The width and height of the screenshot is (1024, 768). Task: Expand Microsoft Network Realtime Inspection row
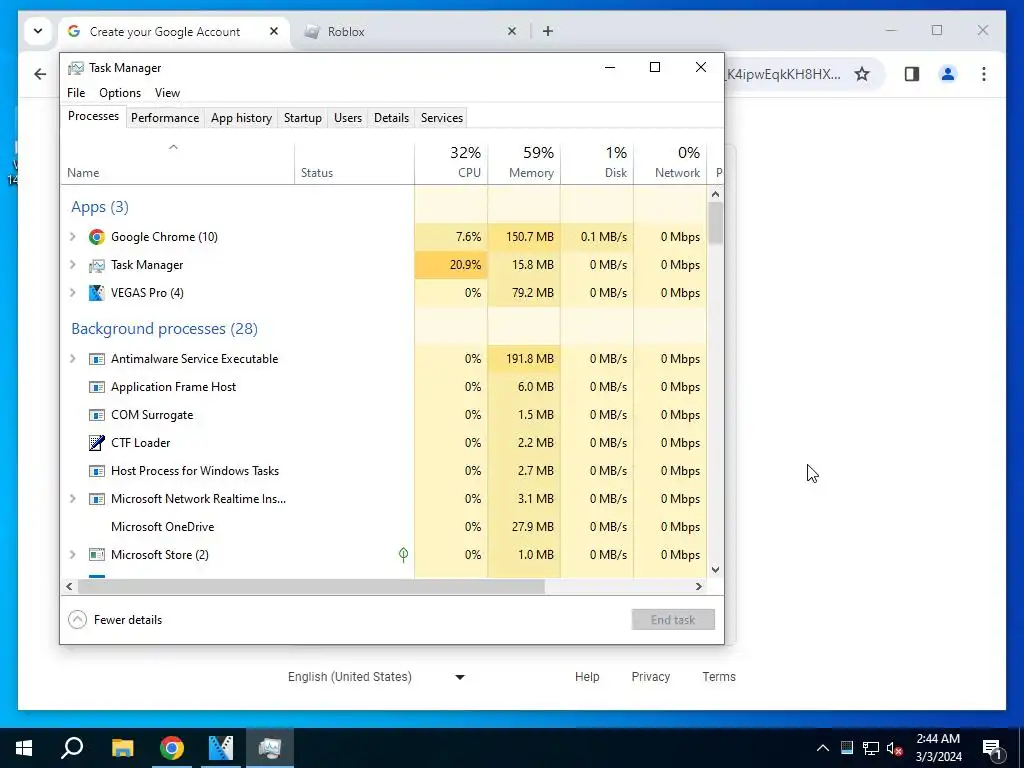(72, 499)
